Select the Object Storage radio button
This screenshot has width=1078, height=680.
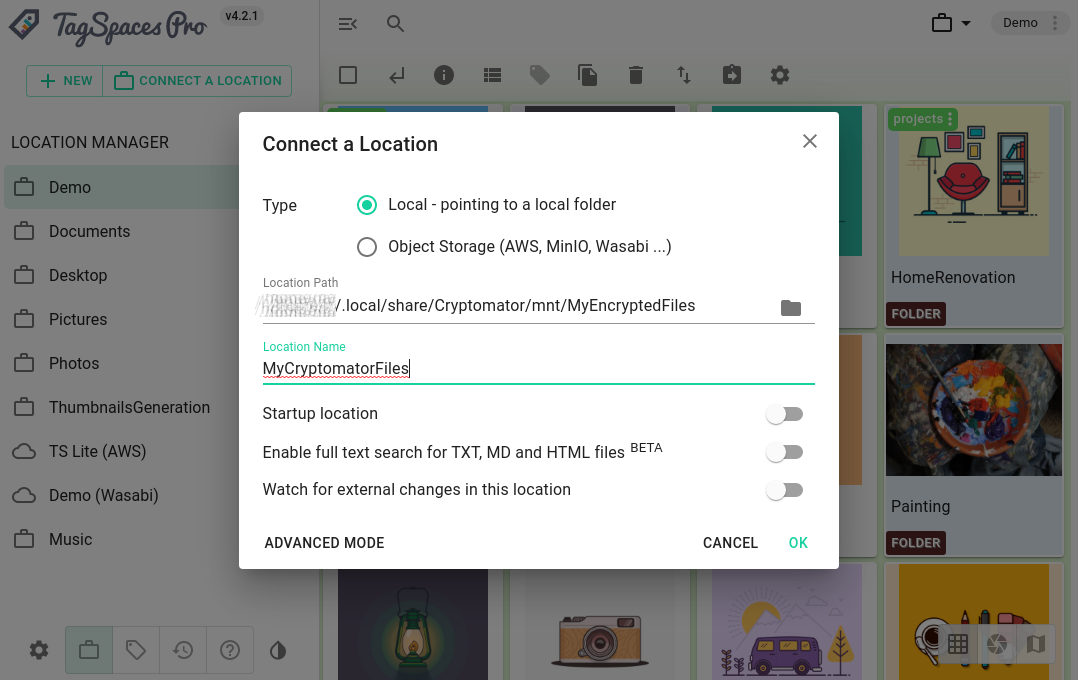(x=367, y=247)
